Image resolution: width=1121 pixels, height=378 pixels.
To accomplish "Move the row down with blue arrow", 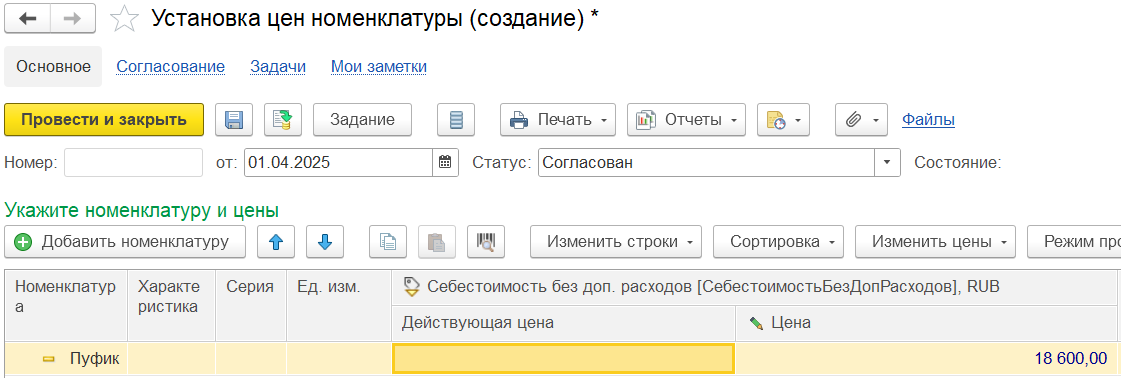I will pyautogui.click(x=325, y=242).
